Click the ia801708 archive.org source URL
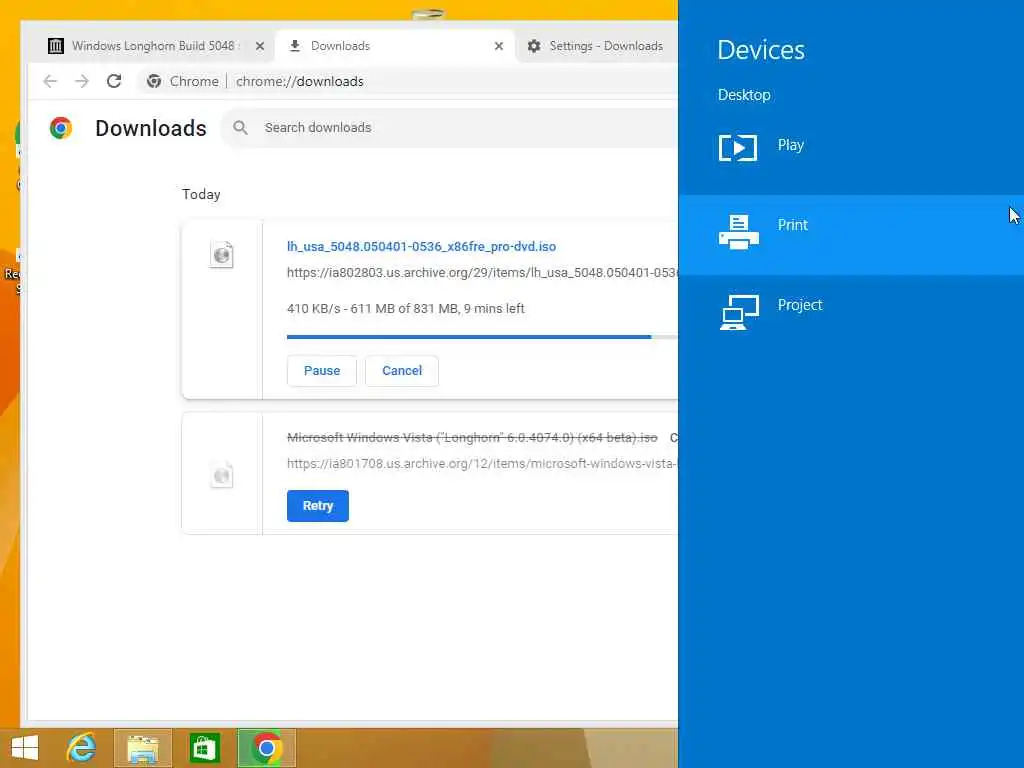The height and width of the screenshot is (768, 1024). 482,464
